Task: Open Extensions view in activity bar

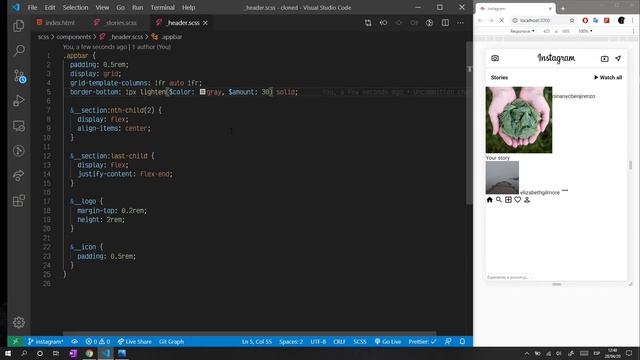Action: pos(19,200)
